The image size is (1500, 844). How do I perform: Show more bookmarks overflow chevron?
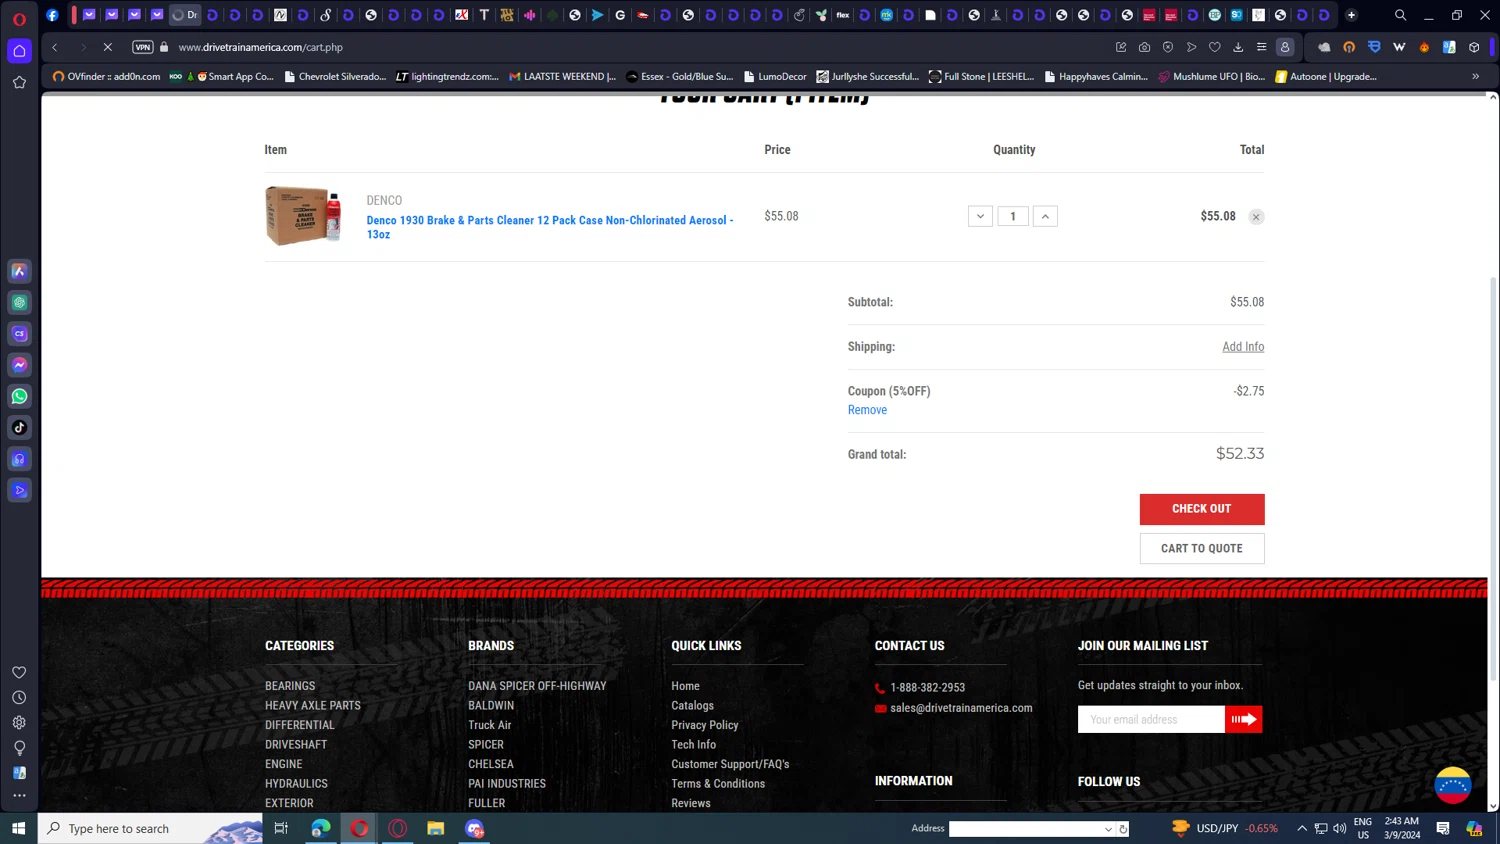[x=1475, y=76]
